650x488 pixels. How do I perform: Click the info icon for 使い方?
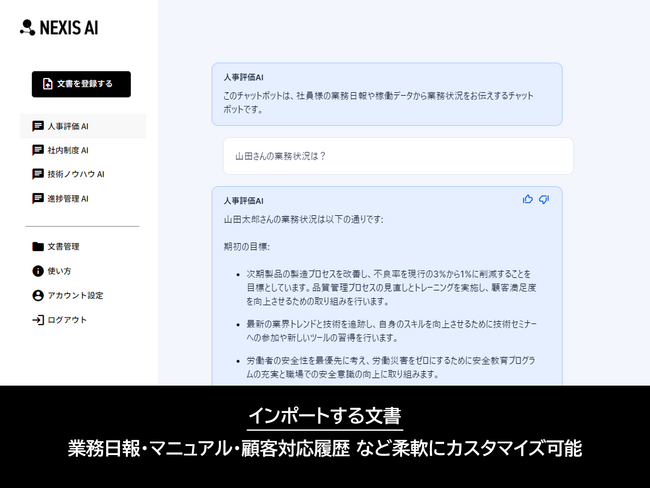[38, 271]
